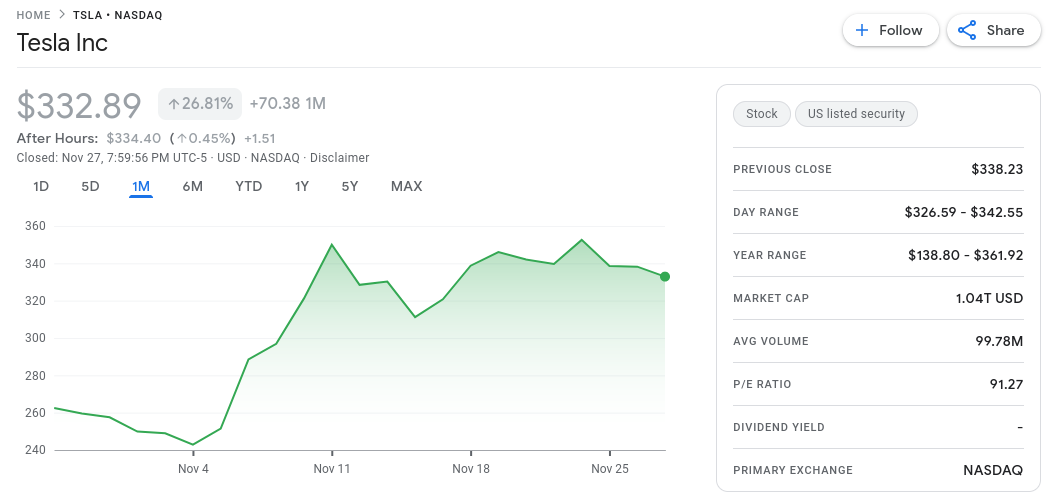Click the Share button

pyautogui.click(x=993, y=30)
